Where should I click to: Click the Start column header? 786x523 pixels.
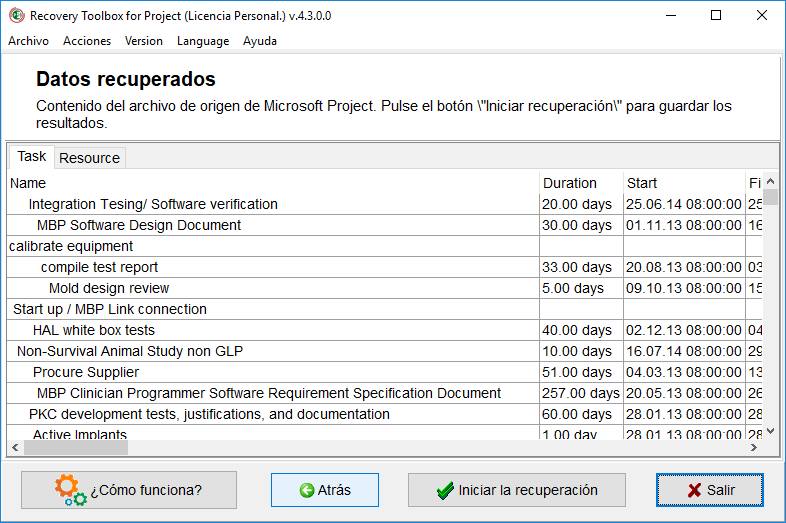(x=684, y=183)
